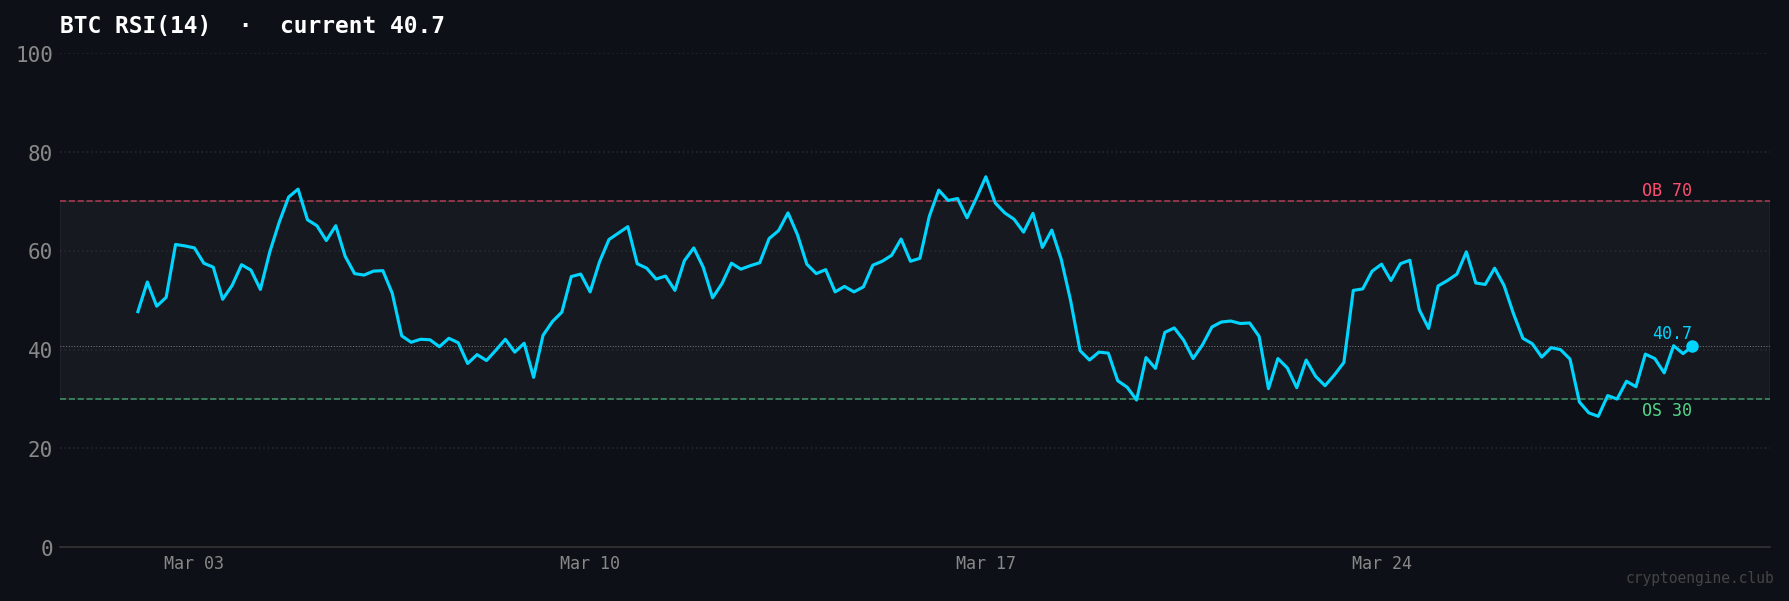Image resolution: width=1789 pixels, height=601 pixels.
Task: Click the first point of the RSI line
Action: (x=138, y=312)
